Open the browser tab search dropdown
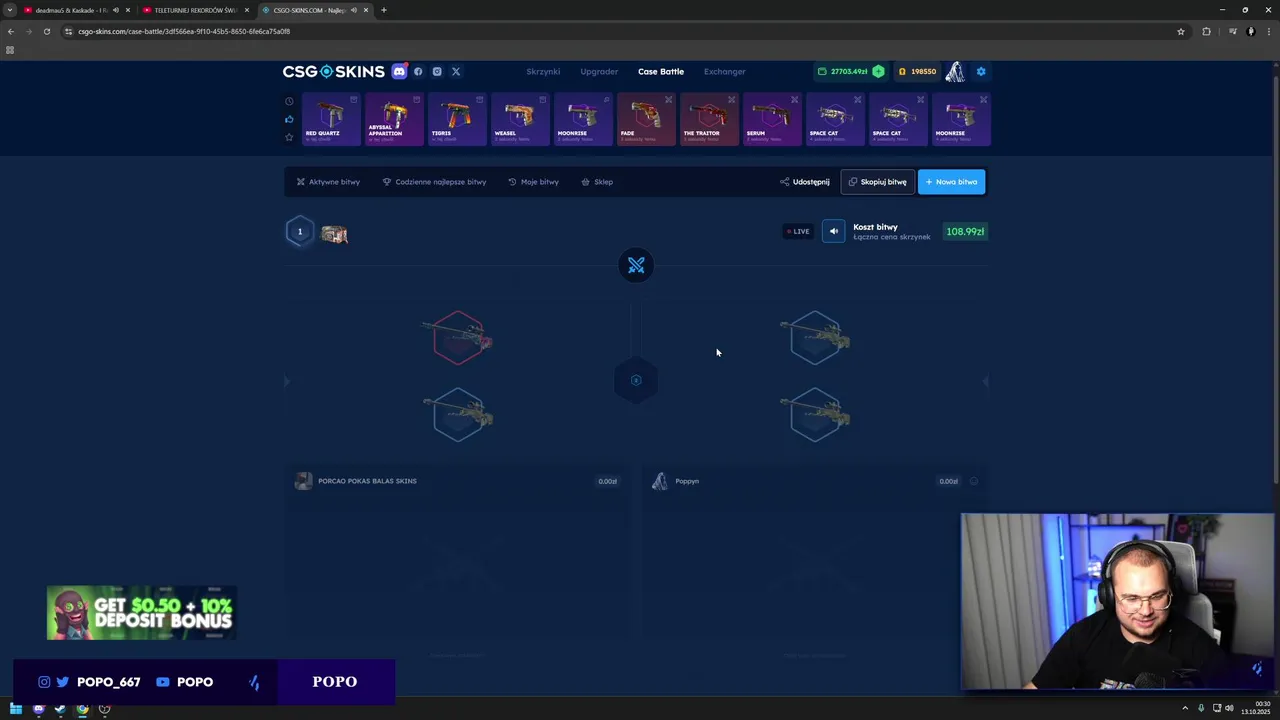 [x=9, y=10]
